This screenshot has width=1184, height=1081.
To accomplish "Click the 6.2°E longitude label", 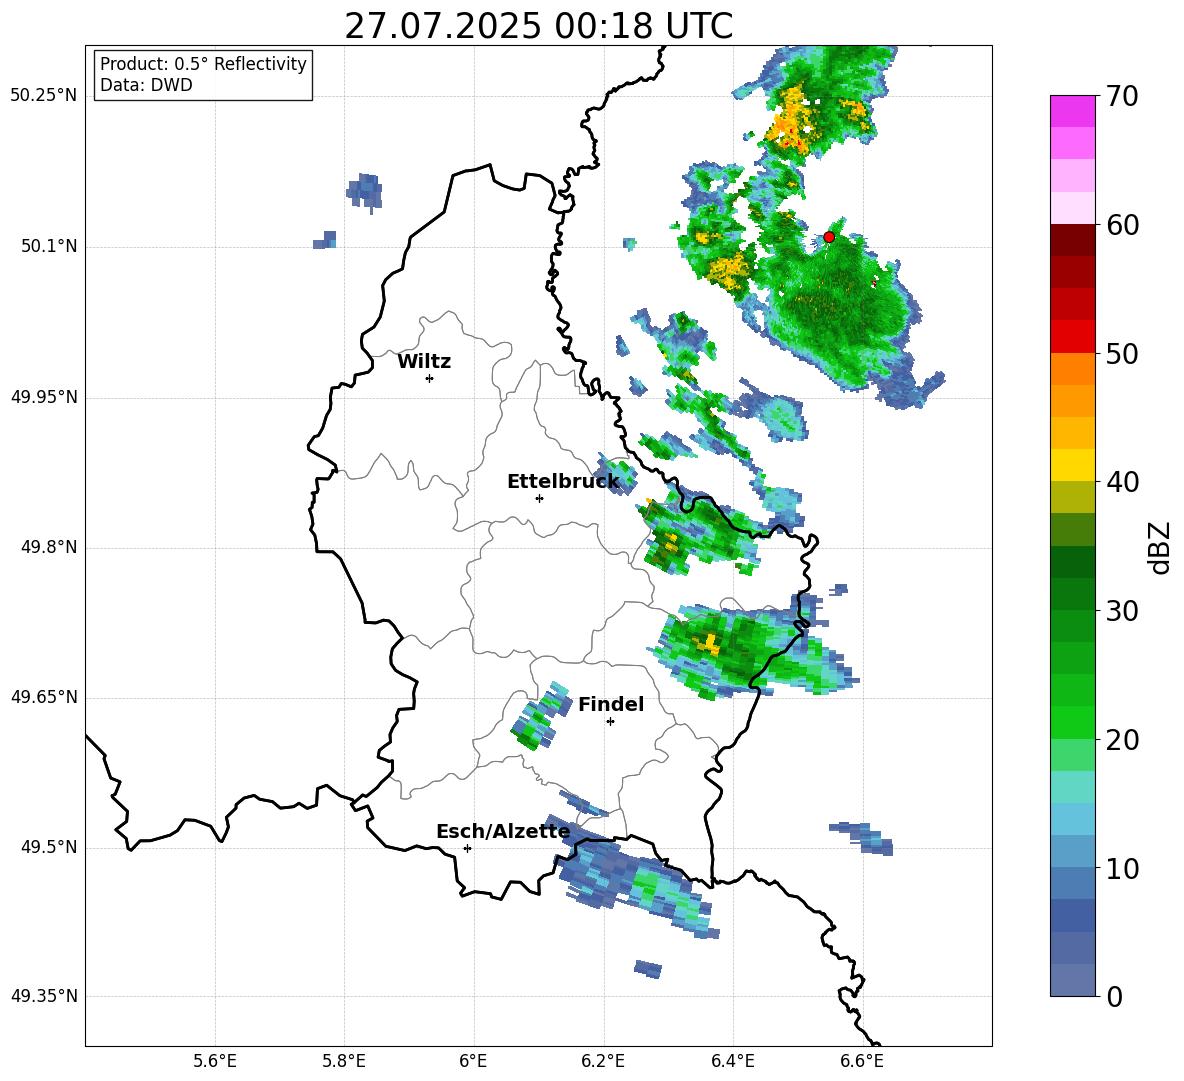I will (603, 1061).
